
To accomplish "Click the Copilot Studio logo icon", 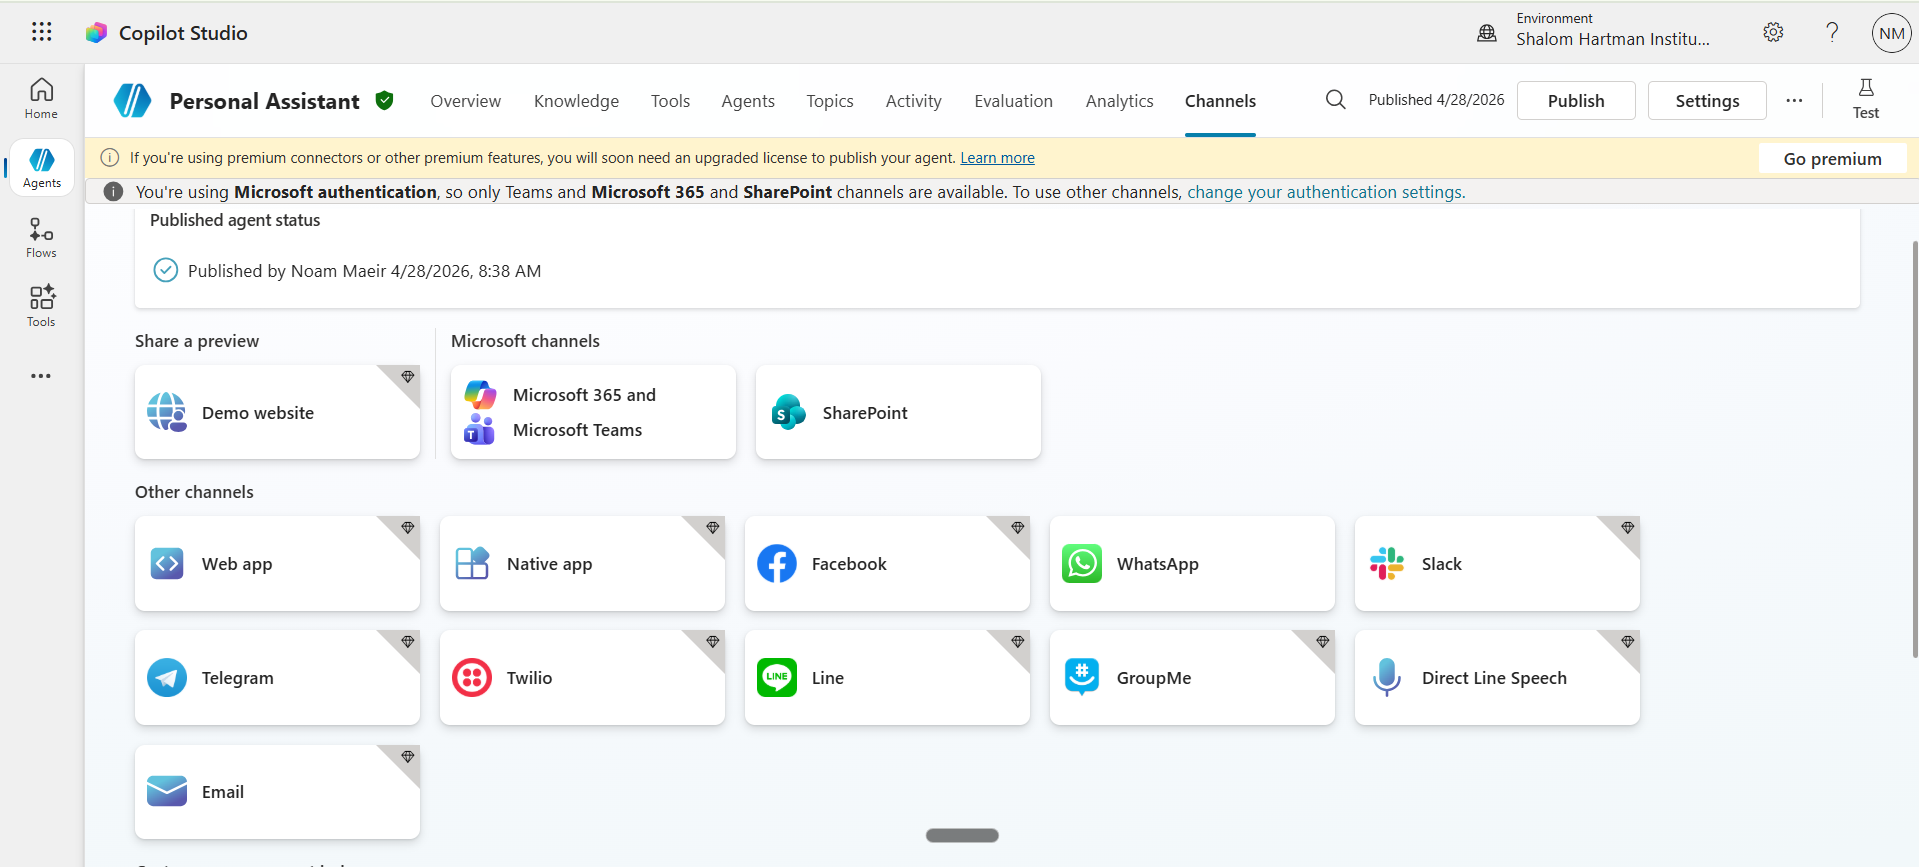I will [x=96, y=33].
